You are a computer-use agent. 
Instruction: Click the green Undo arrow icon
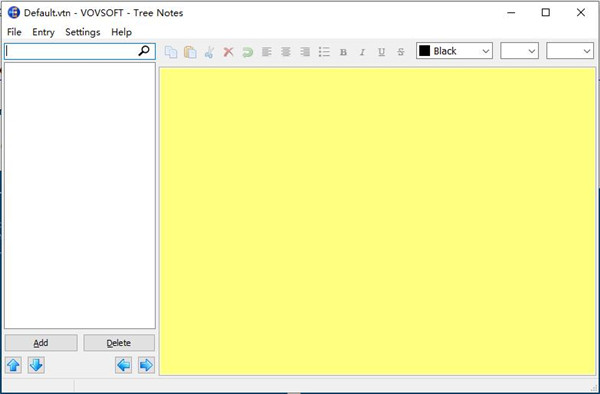point(248,52)
